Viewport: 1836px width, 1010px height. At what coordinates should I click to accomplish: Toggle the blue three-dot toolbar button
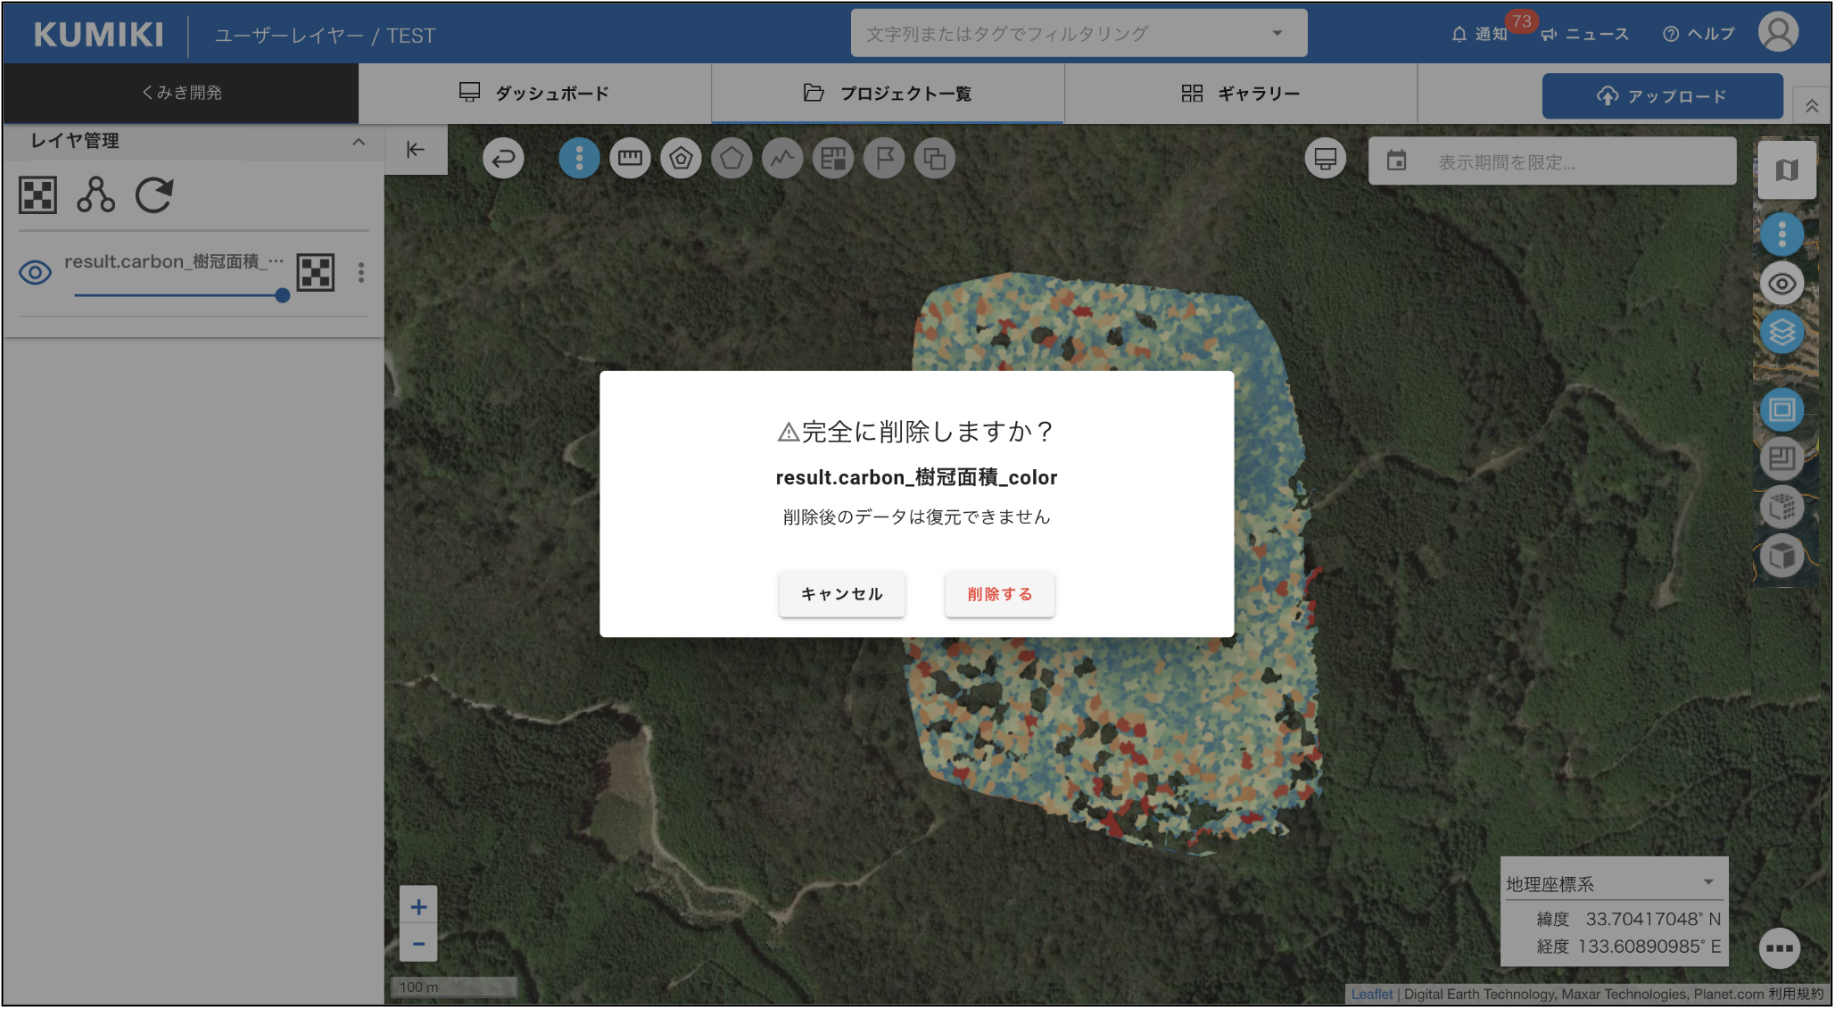click(x=579, y=158)
